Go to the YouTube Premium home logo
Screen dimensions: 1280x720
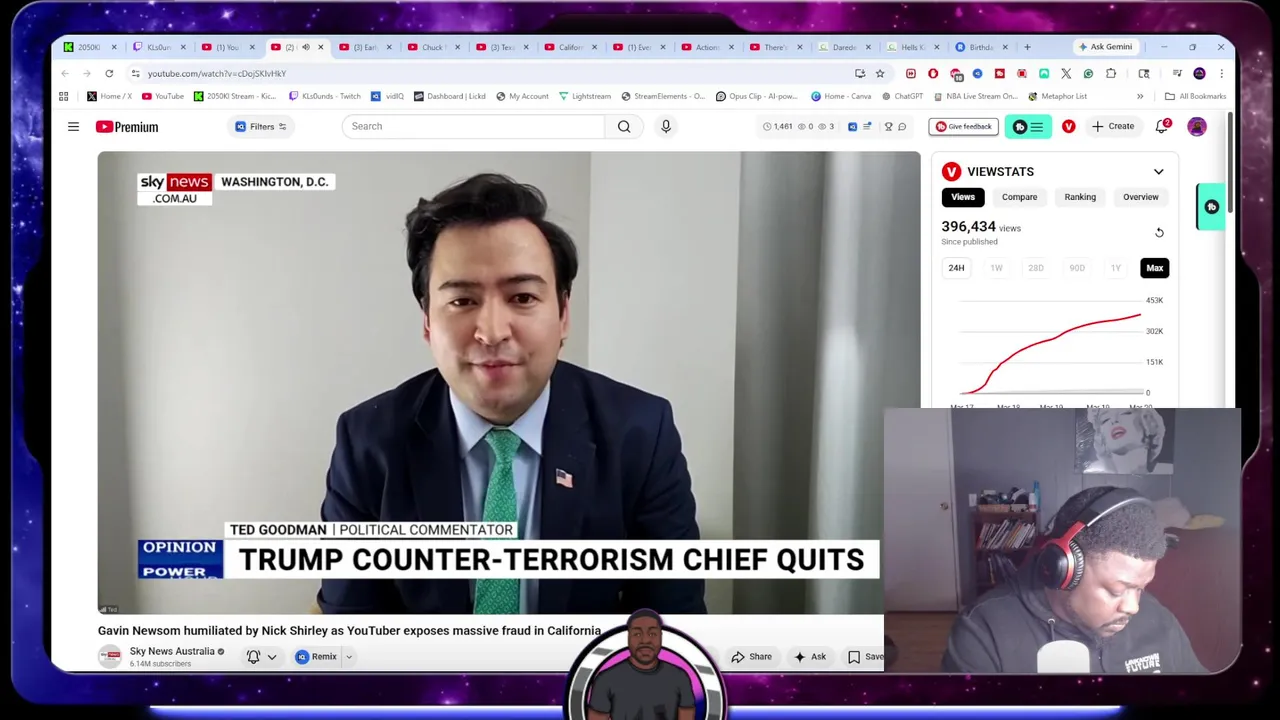127,127
